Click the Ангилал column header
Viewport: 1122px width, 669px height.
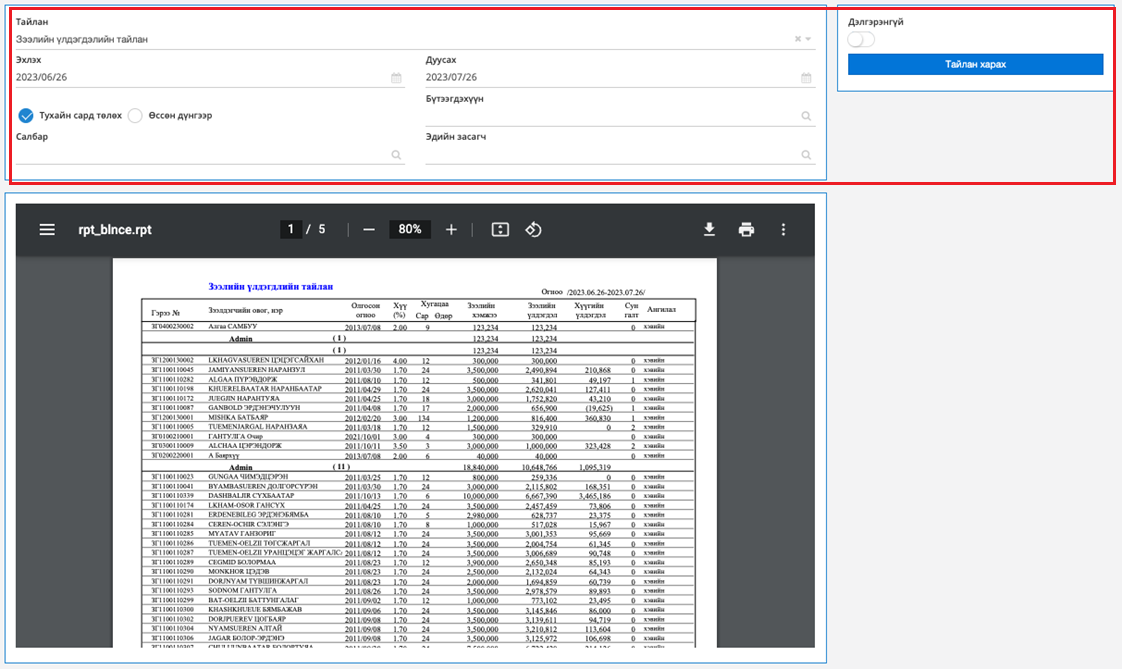(x=661, y=310)
